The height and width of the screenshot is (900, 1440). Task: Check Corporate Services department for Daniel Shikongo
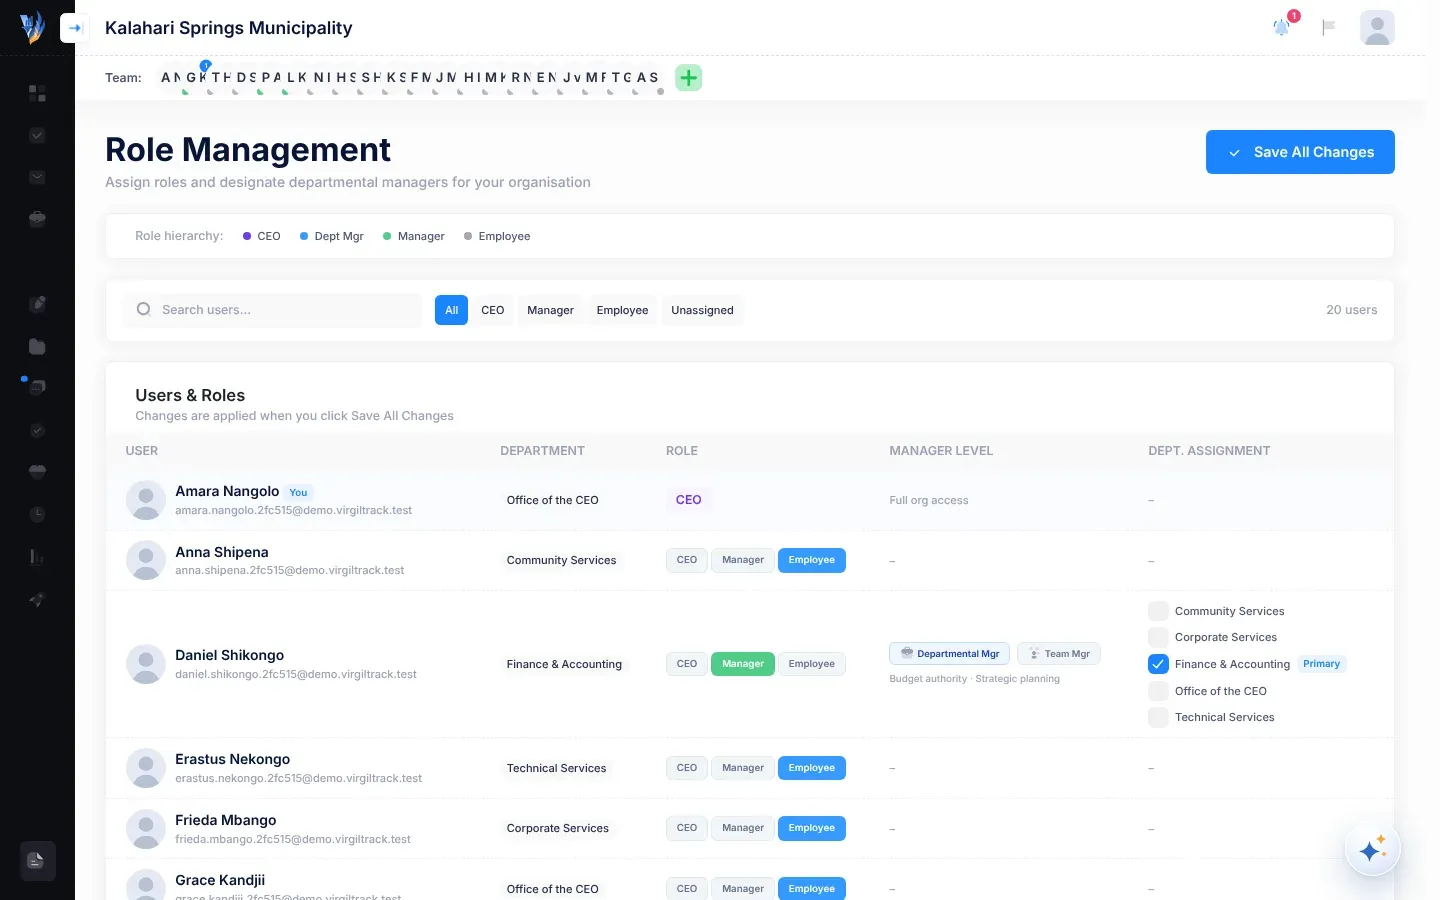(1158, 637)
